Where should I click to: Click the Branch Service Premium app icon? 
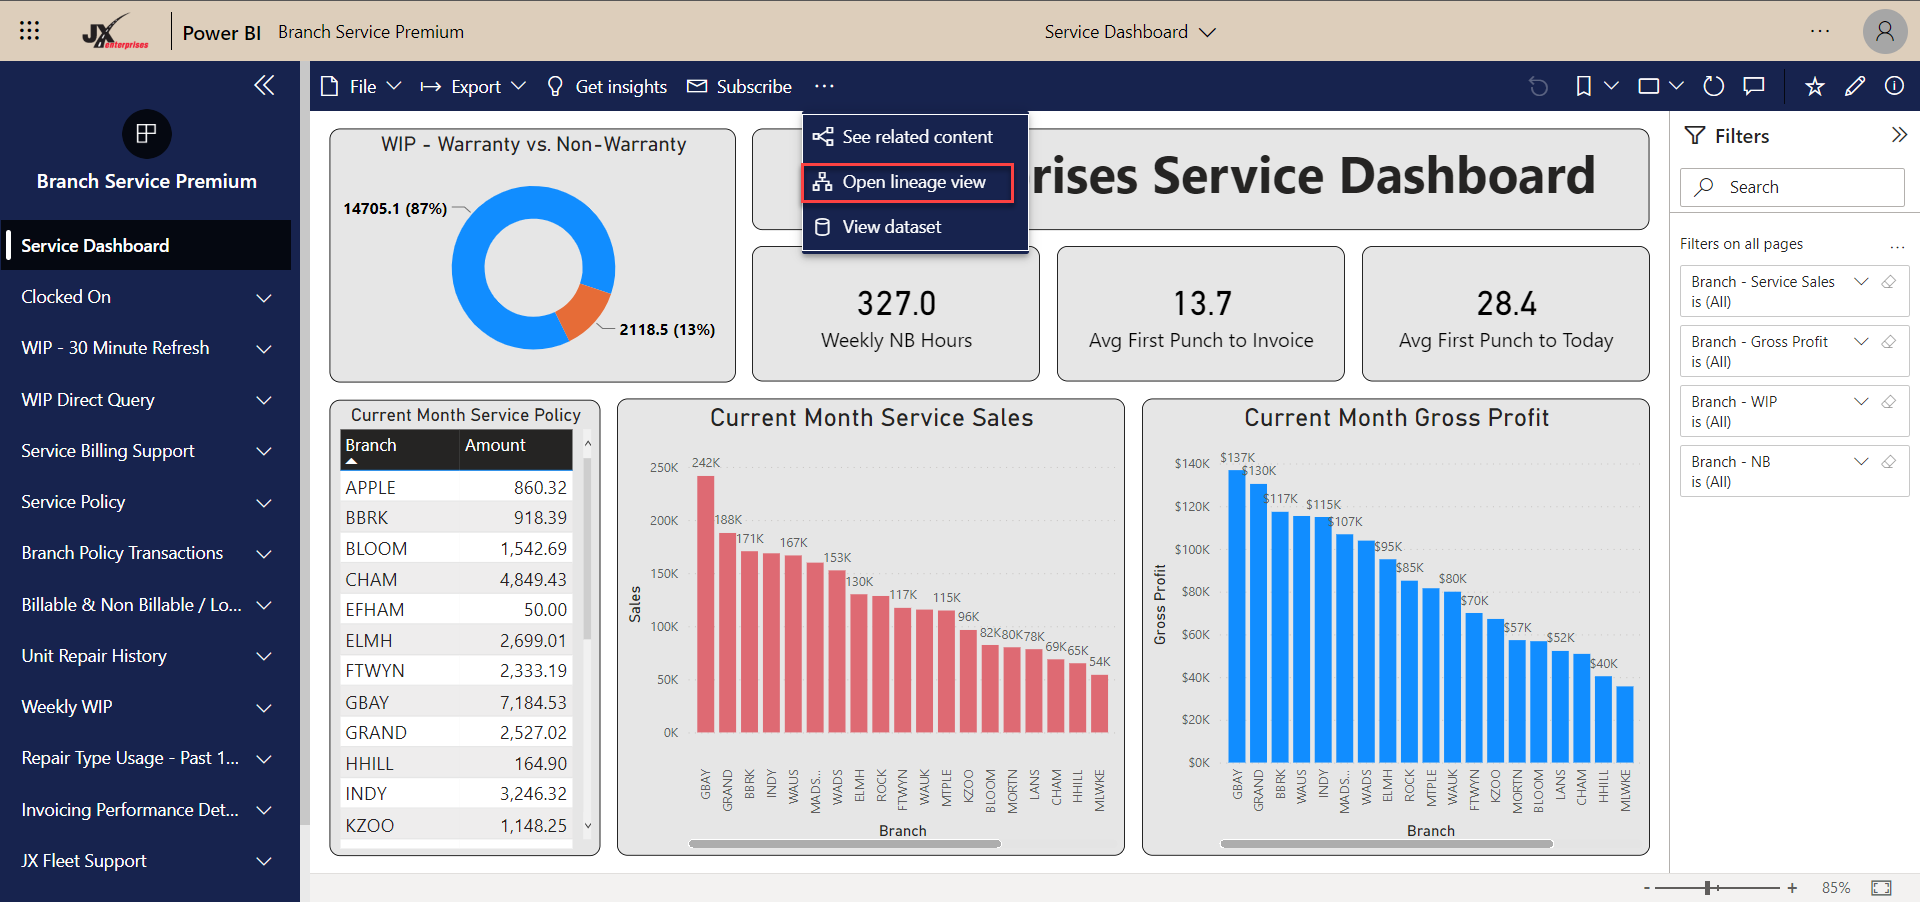147,134
